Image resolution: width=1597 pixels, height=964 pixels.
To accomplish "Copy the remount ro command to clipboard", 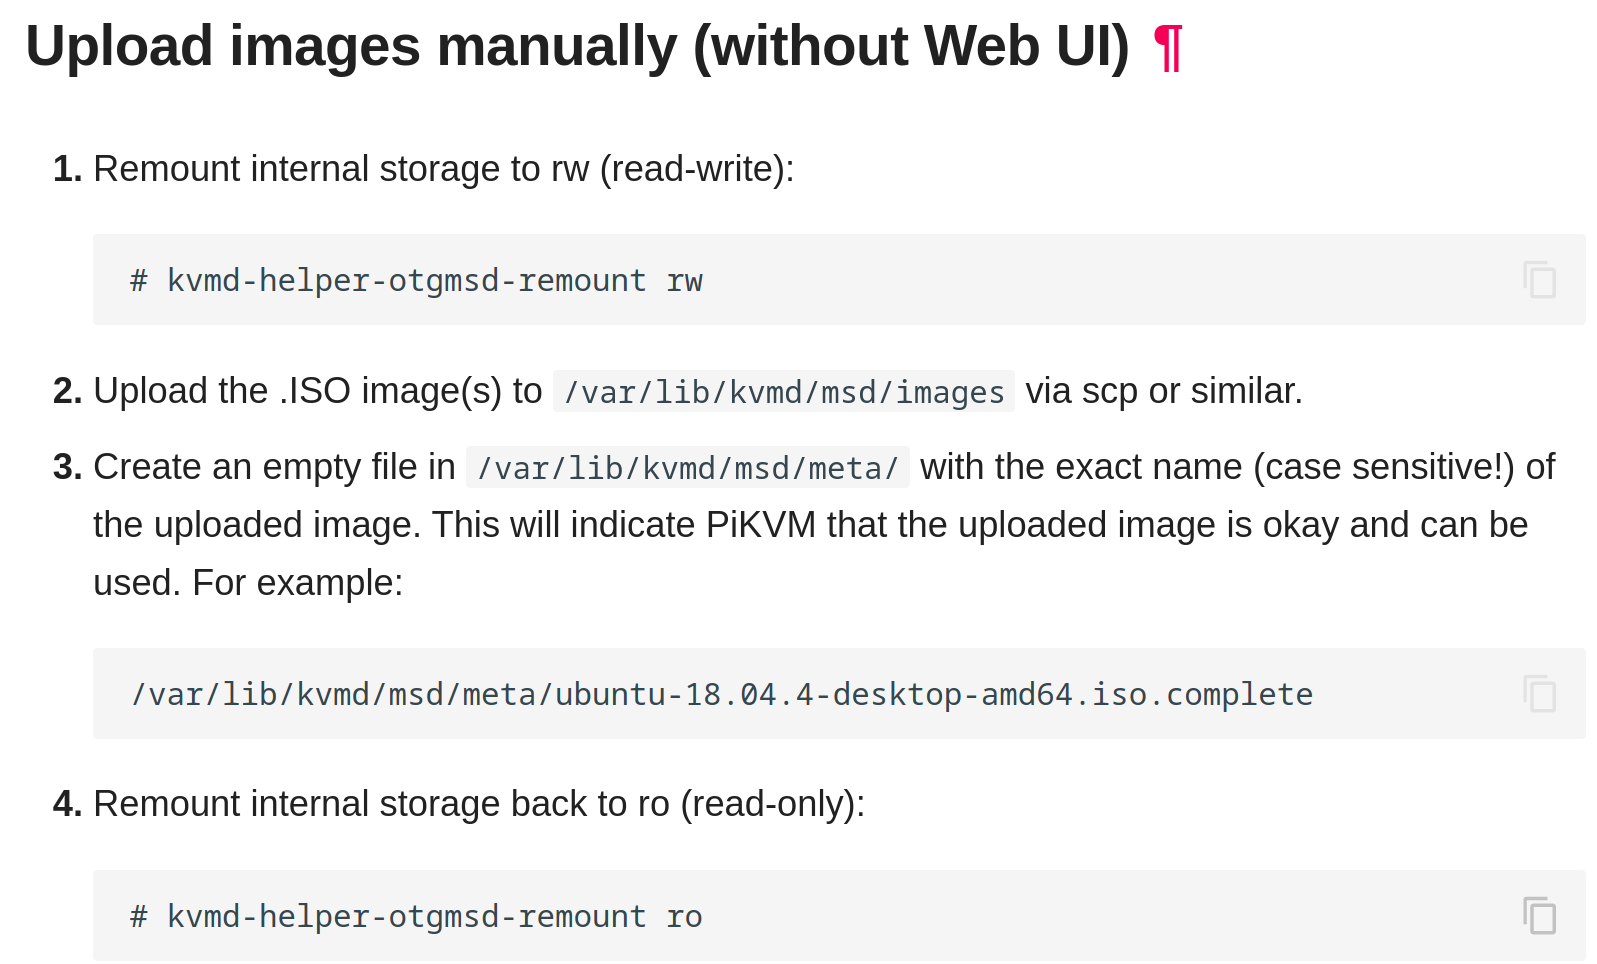I will (1539, 916).
